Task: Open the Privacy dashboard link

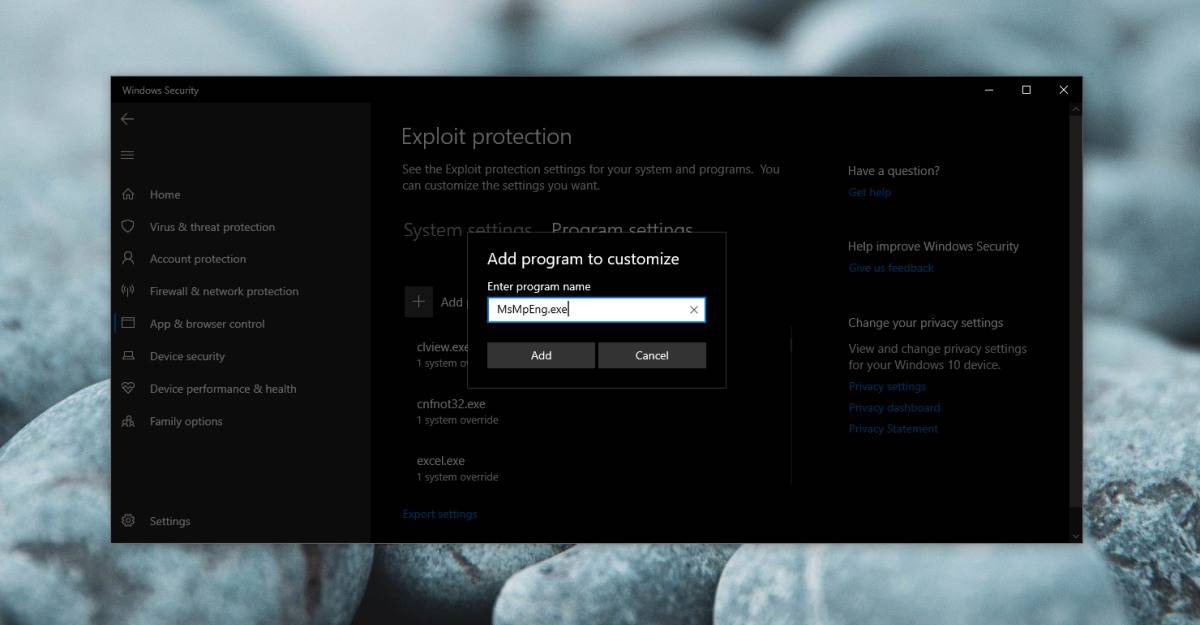Action: pyautogui.click(x=894, y=408)
